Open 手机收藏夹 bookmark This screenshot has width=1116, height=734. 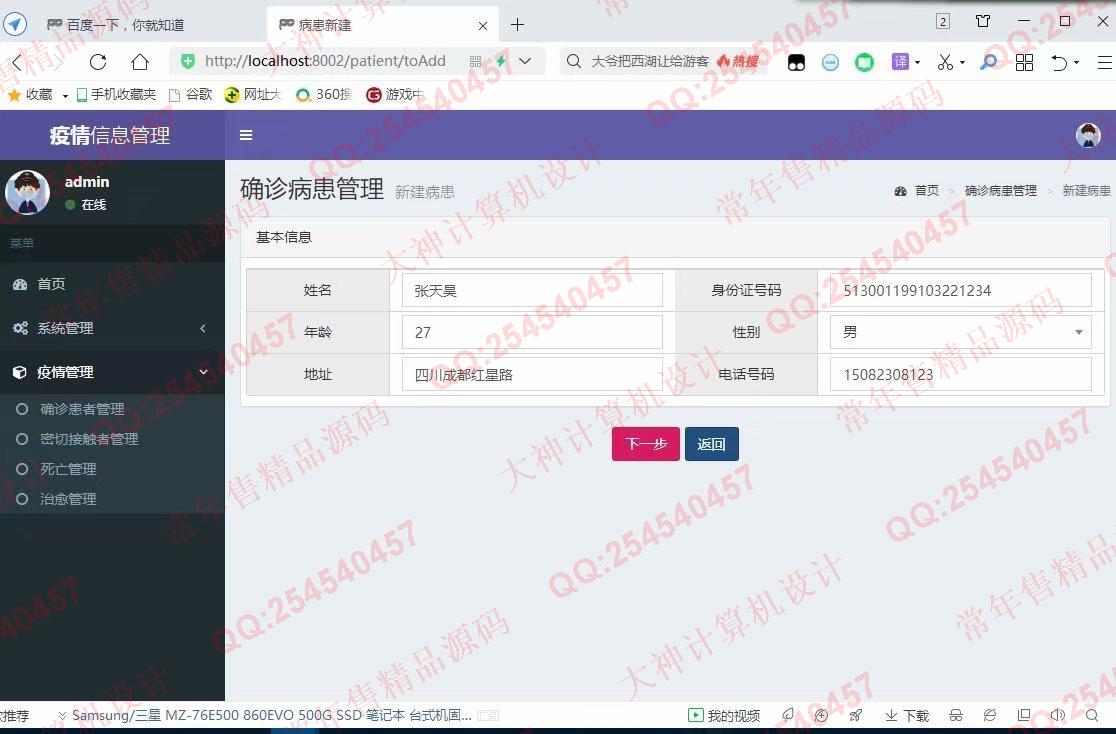(116, 94)
